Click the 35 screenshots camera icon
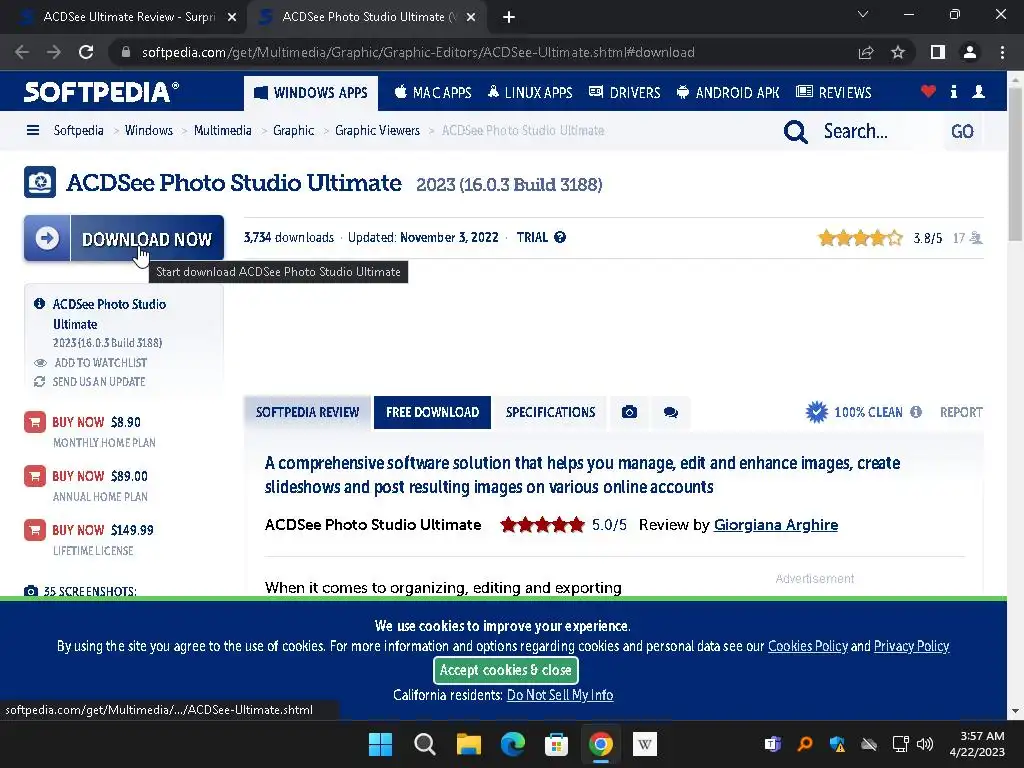1024x768 pixels. coord(31,591)
